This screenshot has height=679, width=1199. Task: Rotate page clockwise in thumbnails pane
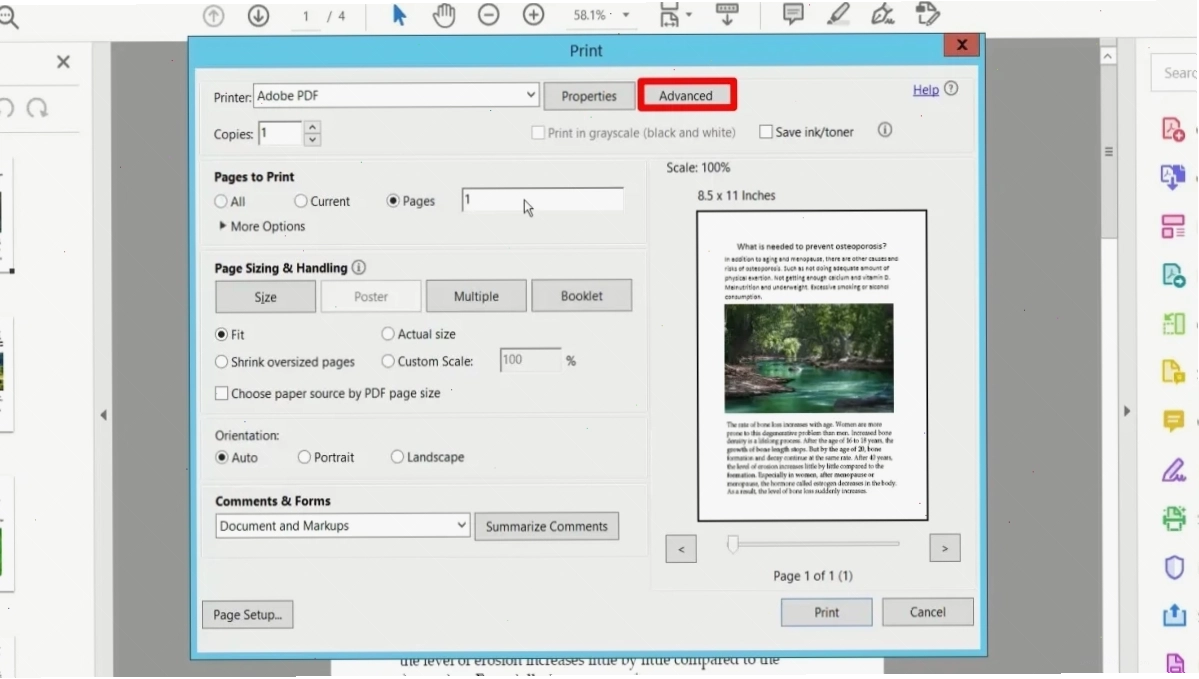point(37,109)
